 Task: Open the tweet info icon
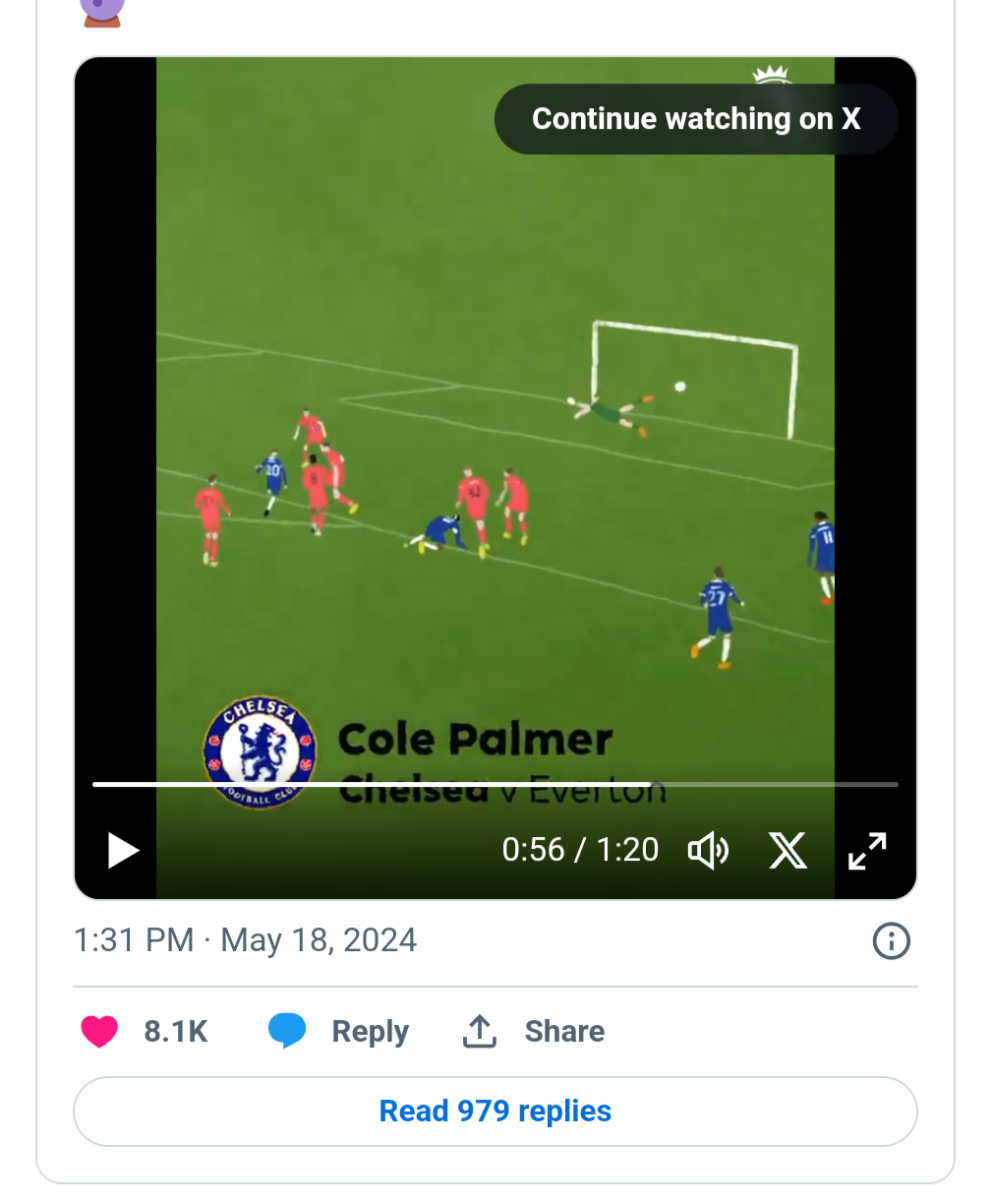click(891, 941)
